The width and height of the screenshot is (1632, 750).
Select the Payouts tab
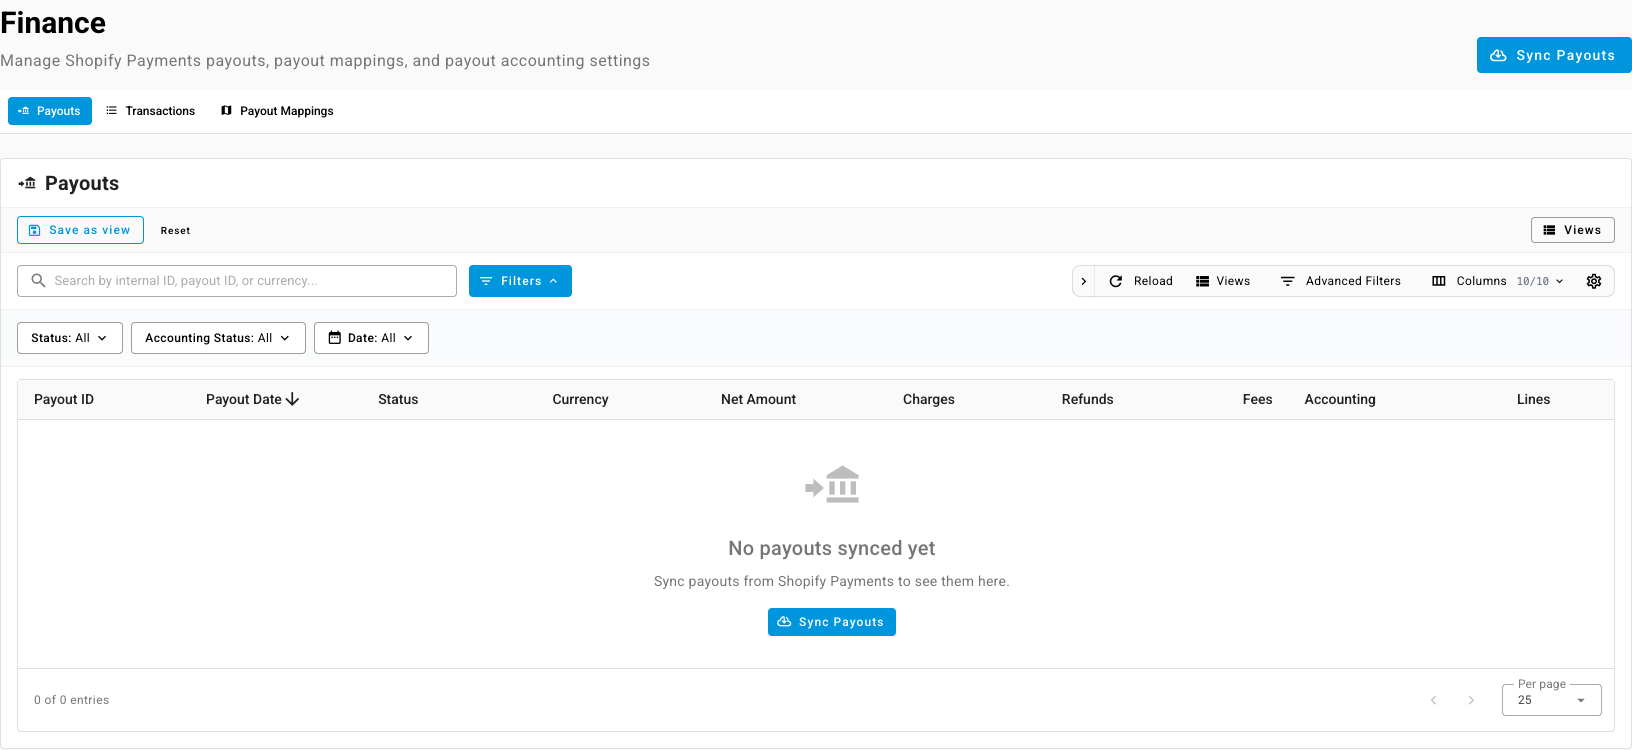pyautogui.click(x=50, y=111)
